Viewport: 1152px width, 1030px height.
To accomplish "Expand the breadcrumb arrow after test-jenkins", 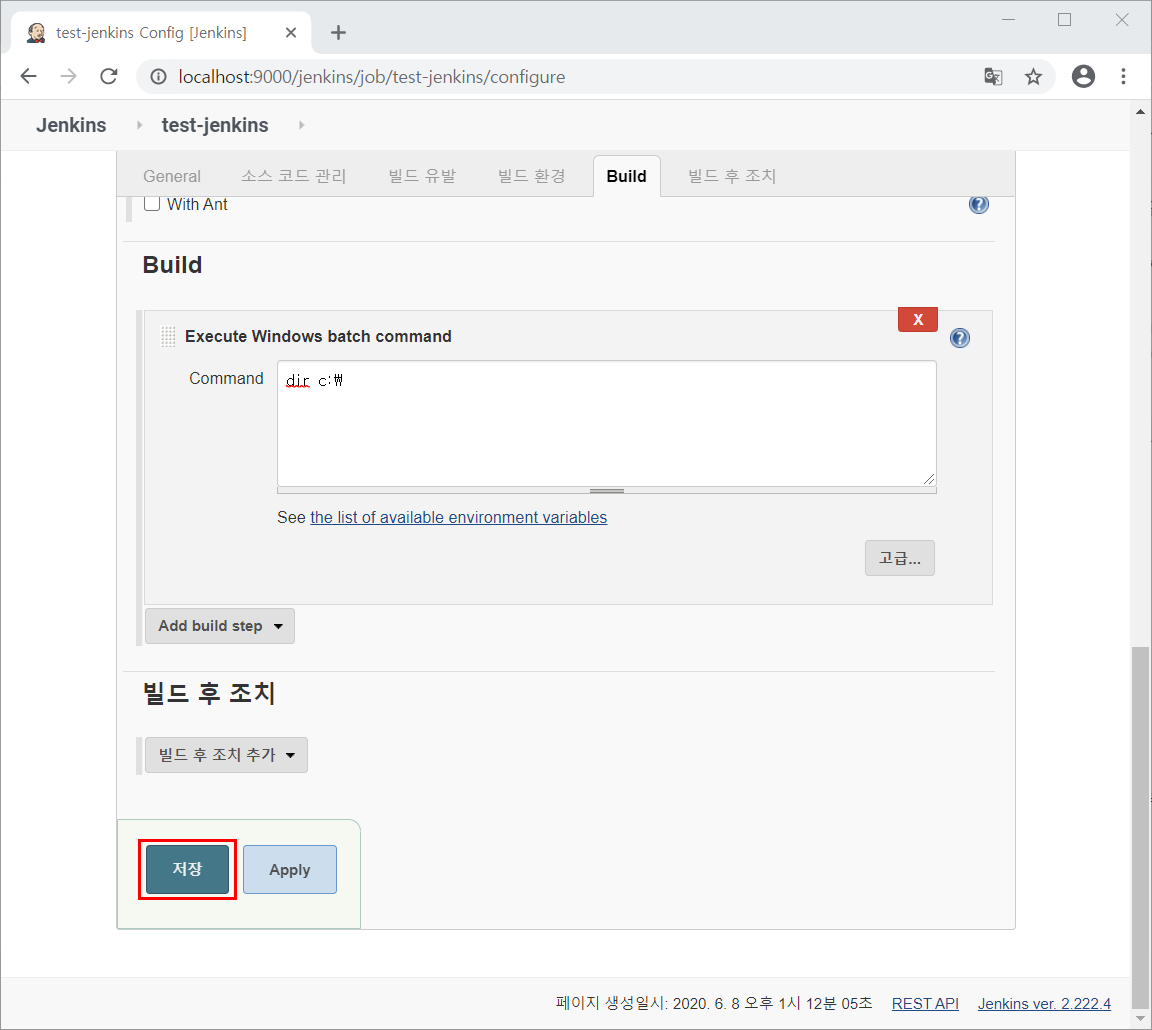I will [301, 126].
